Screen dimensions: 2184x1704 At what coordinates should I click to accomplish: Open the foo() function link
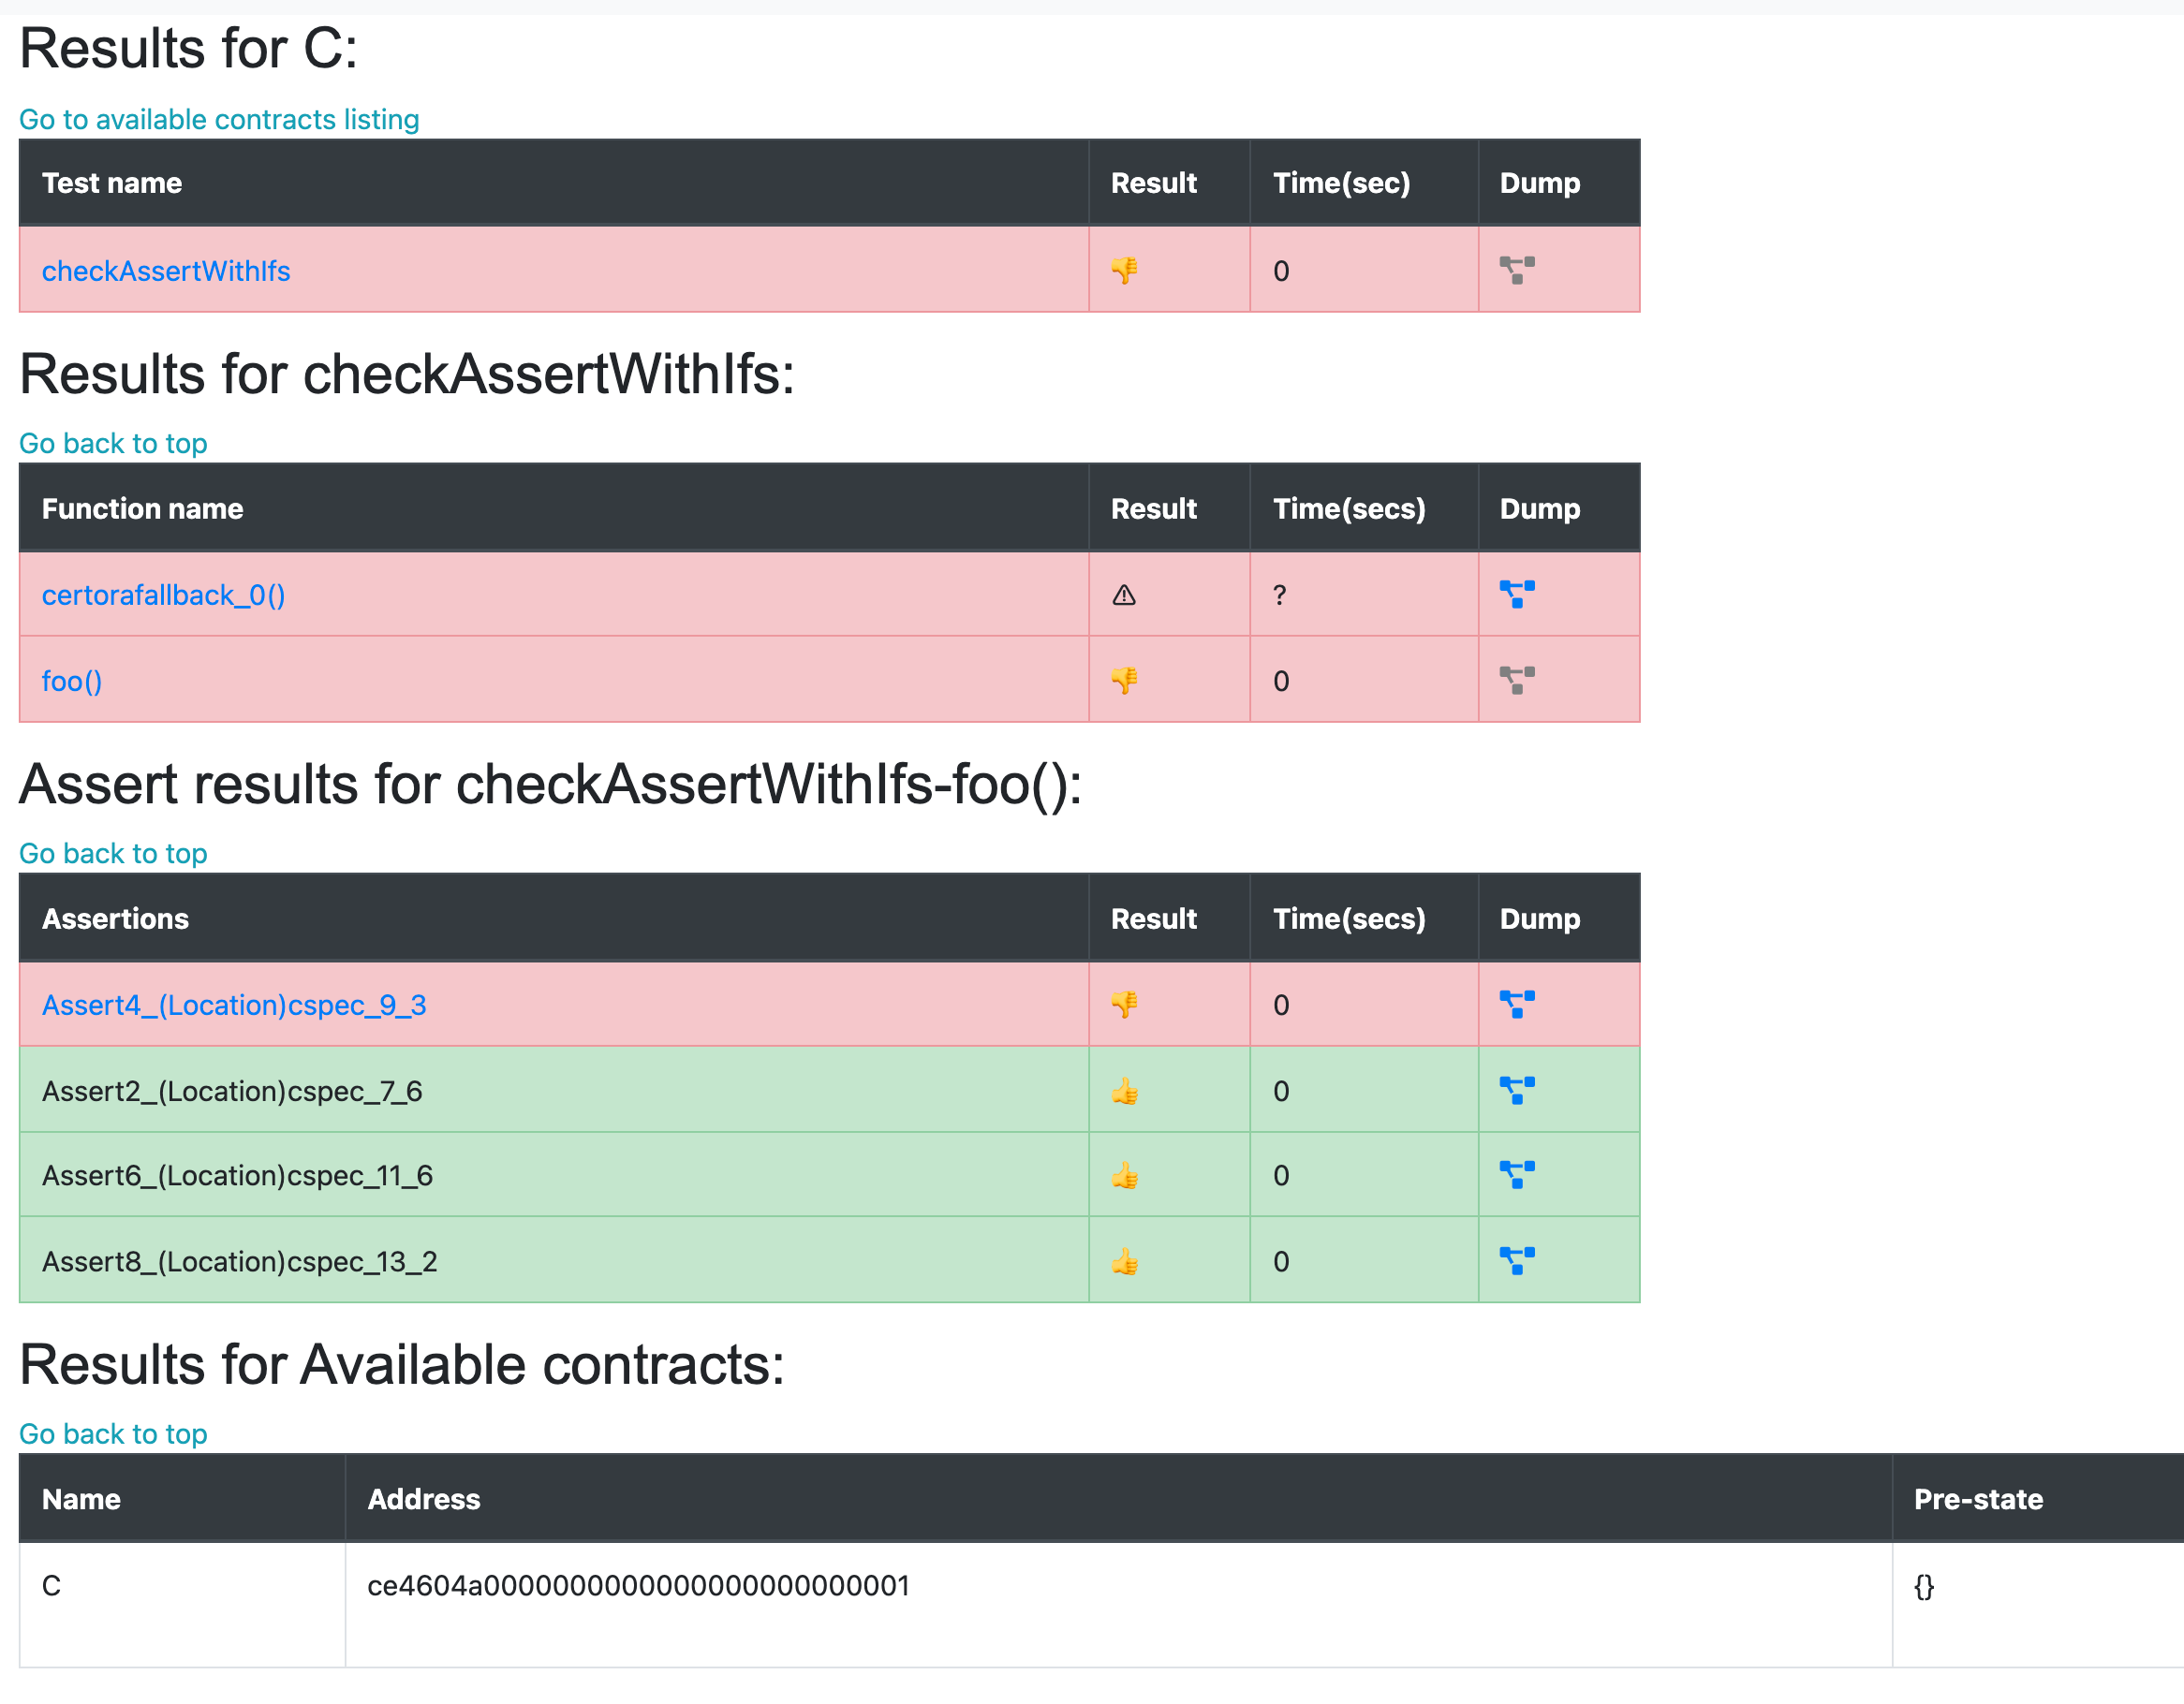(x=72, y=681)
